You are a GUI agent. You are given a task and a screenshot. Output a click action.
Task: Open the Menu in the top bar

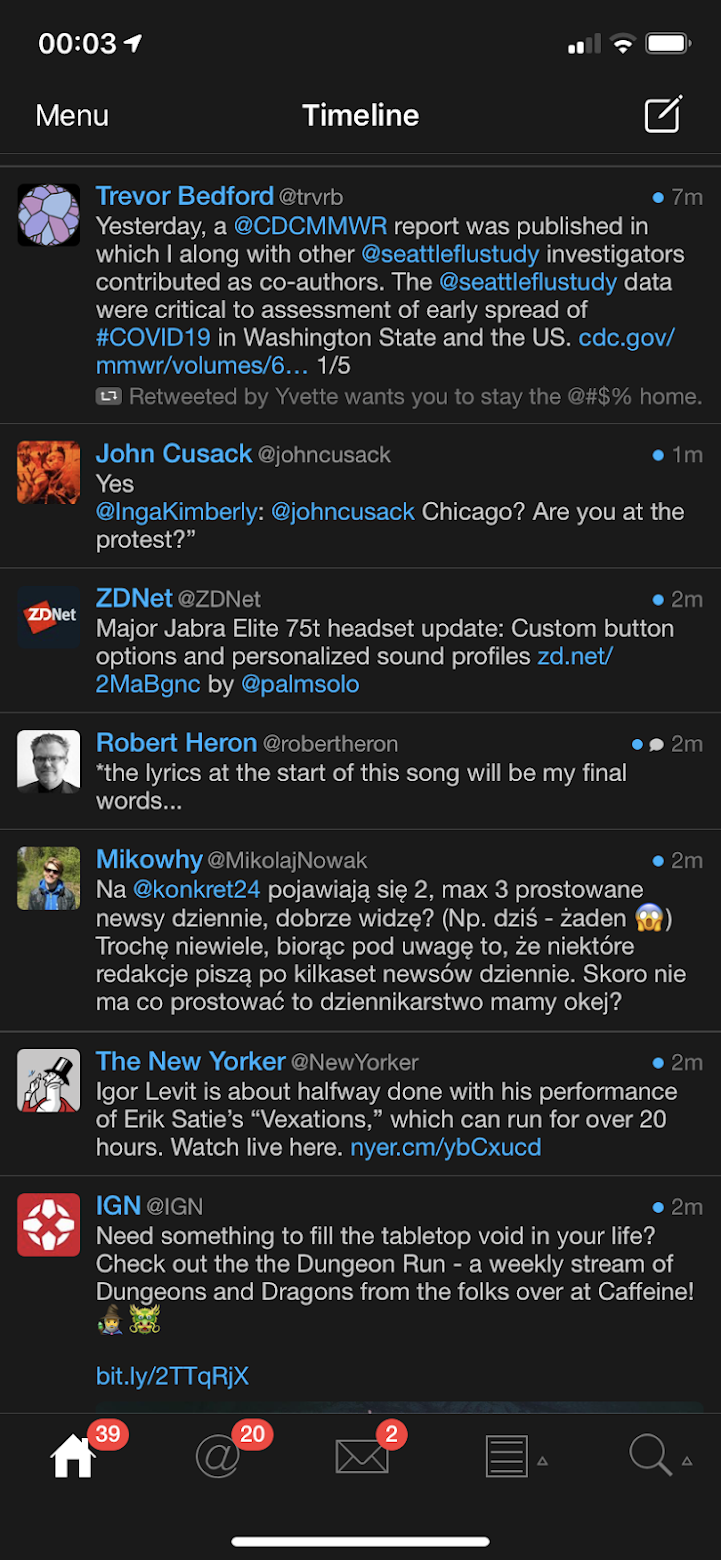click(x=72, y=115)
